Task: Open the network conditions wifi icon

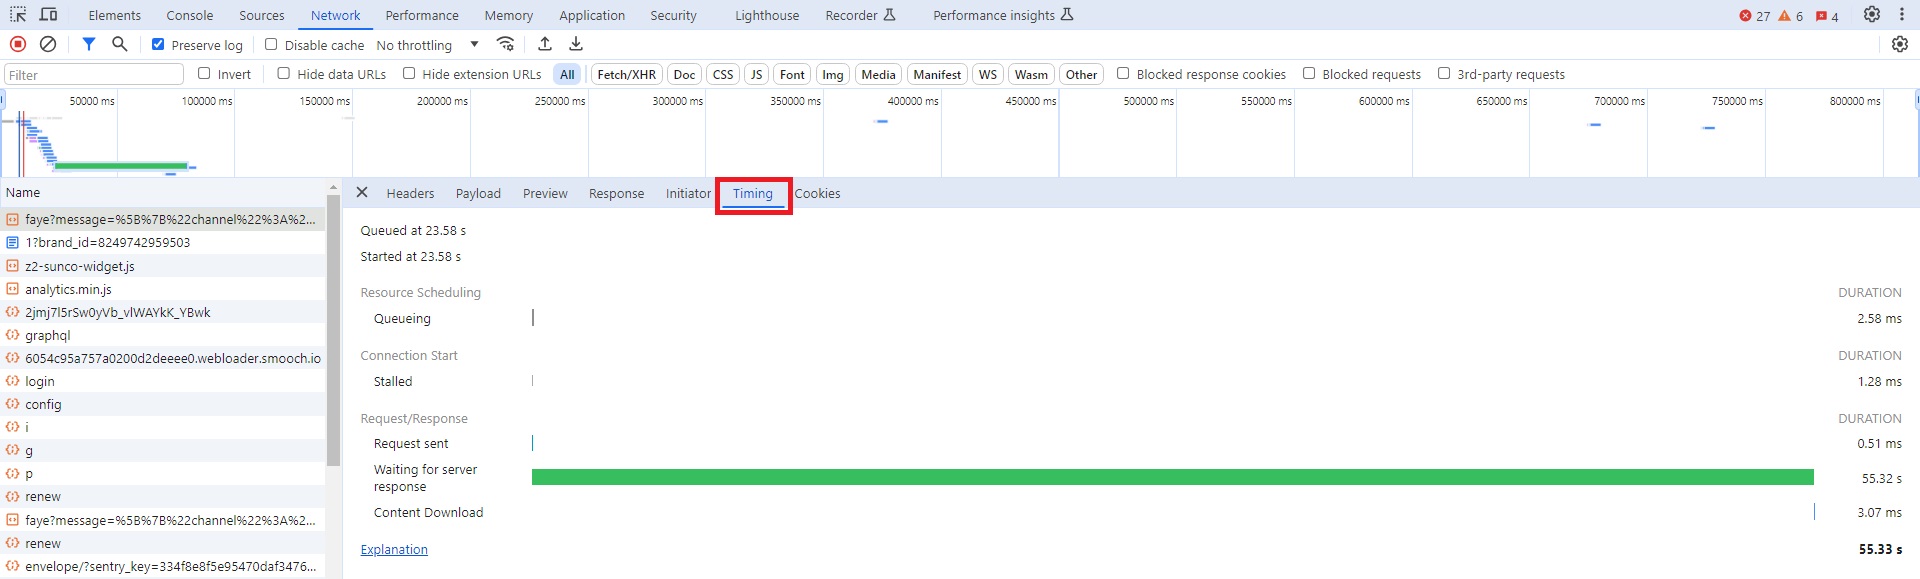Action: pos(506,44)
